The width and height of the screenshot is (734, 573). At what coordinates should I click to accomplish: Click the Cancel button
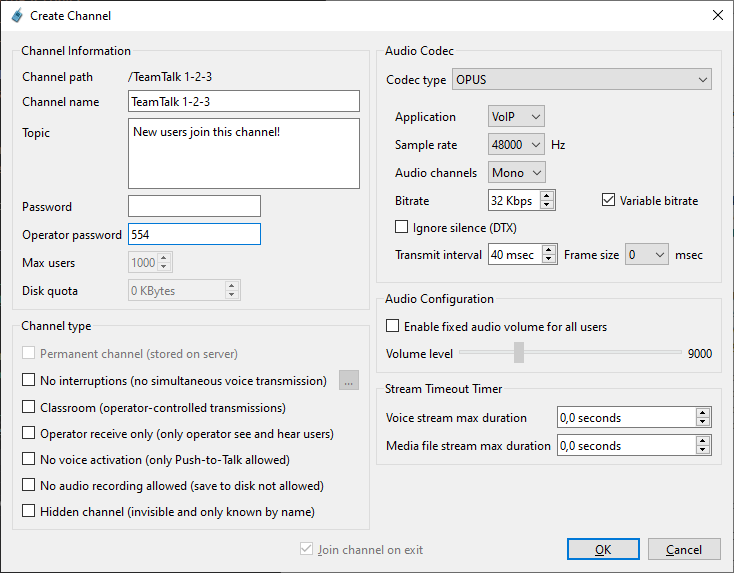[683, 549]
